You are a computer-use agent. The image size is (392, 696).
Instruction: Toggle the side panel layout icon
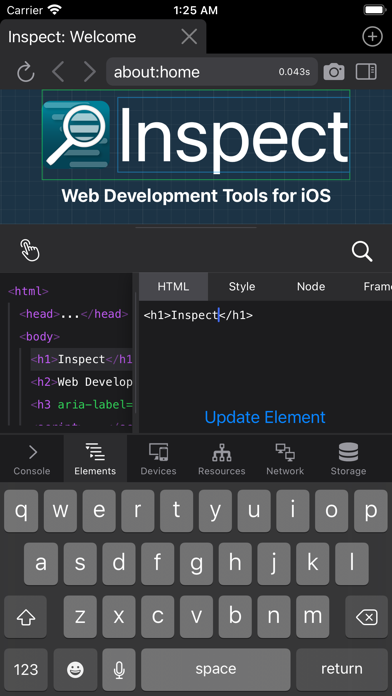366,72
